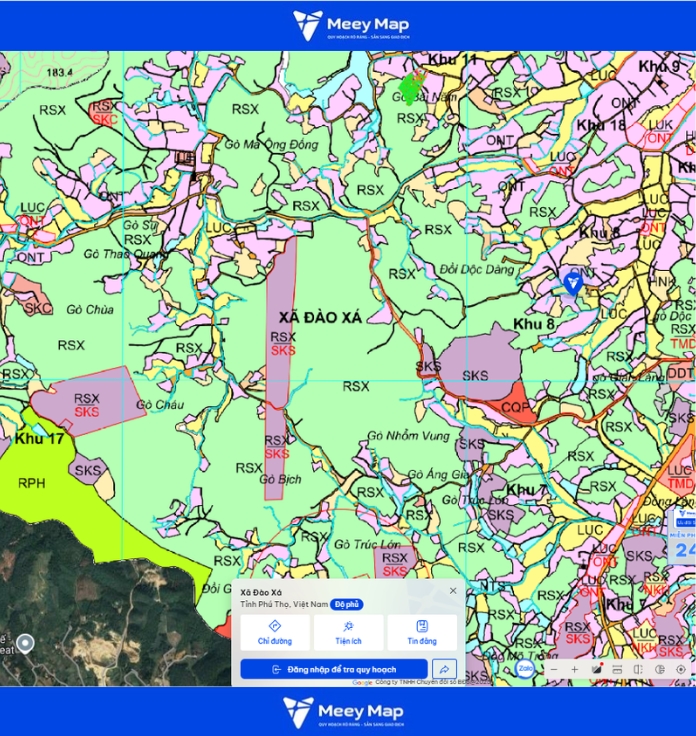The image size is (696, 736).
Task: Click the CQP zone label
Action: point(515,407)
